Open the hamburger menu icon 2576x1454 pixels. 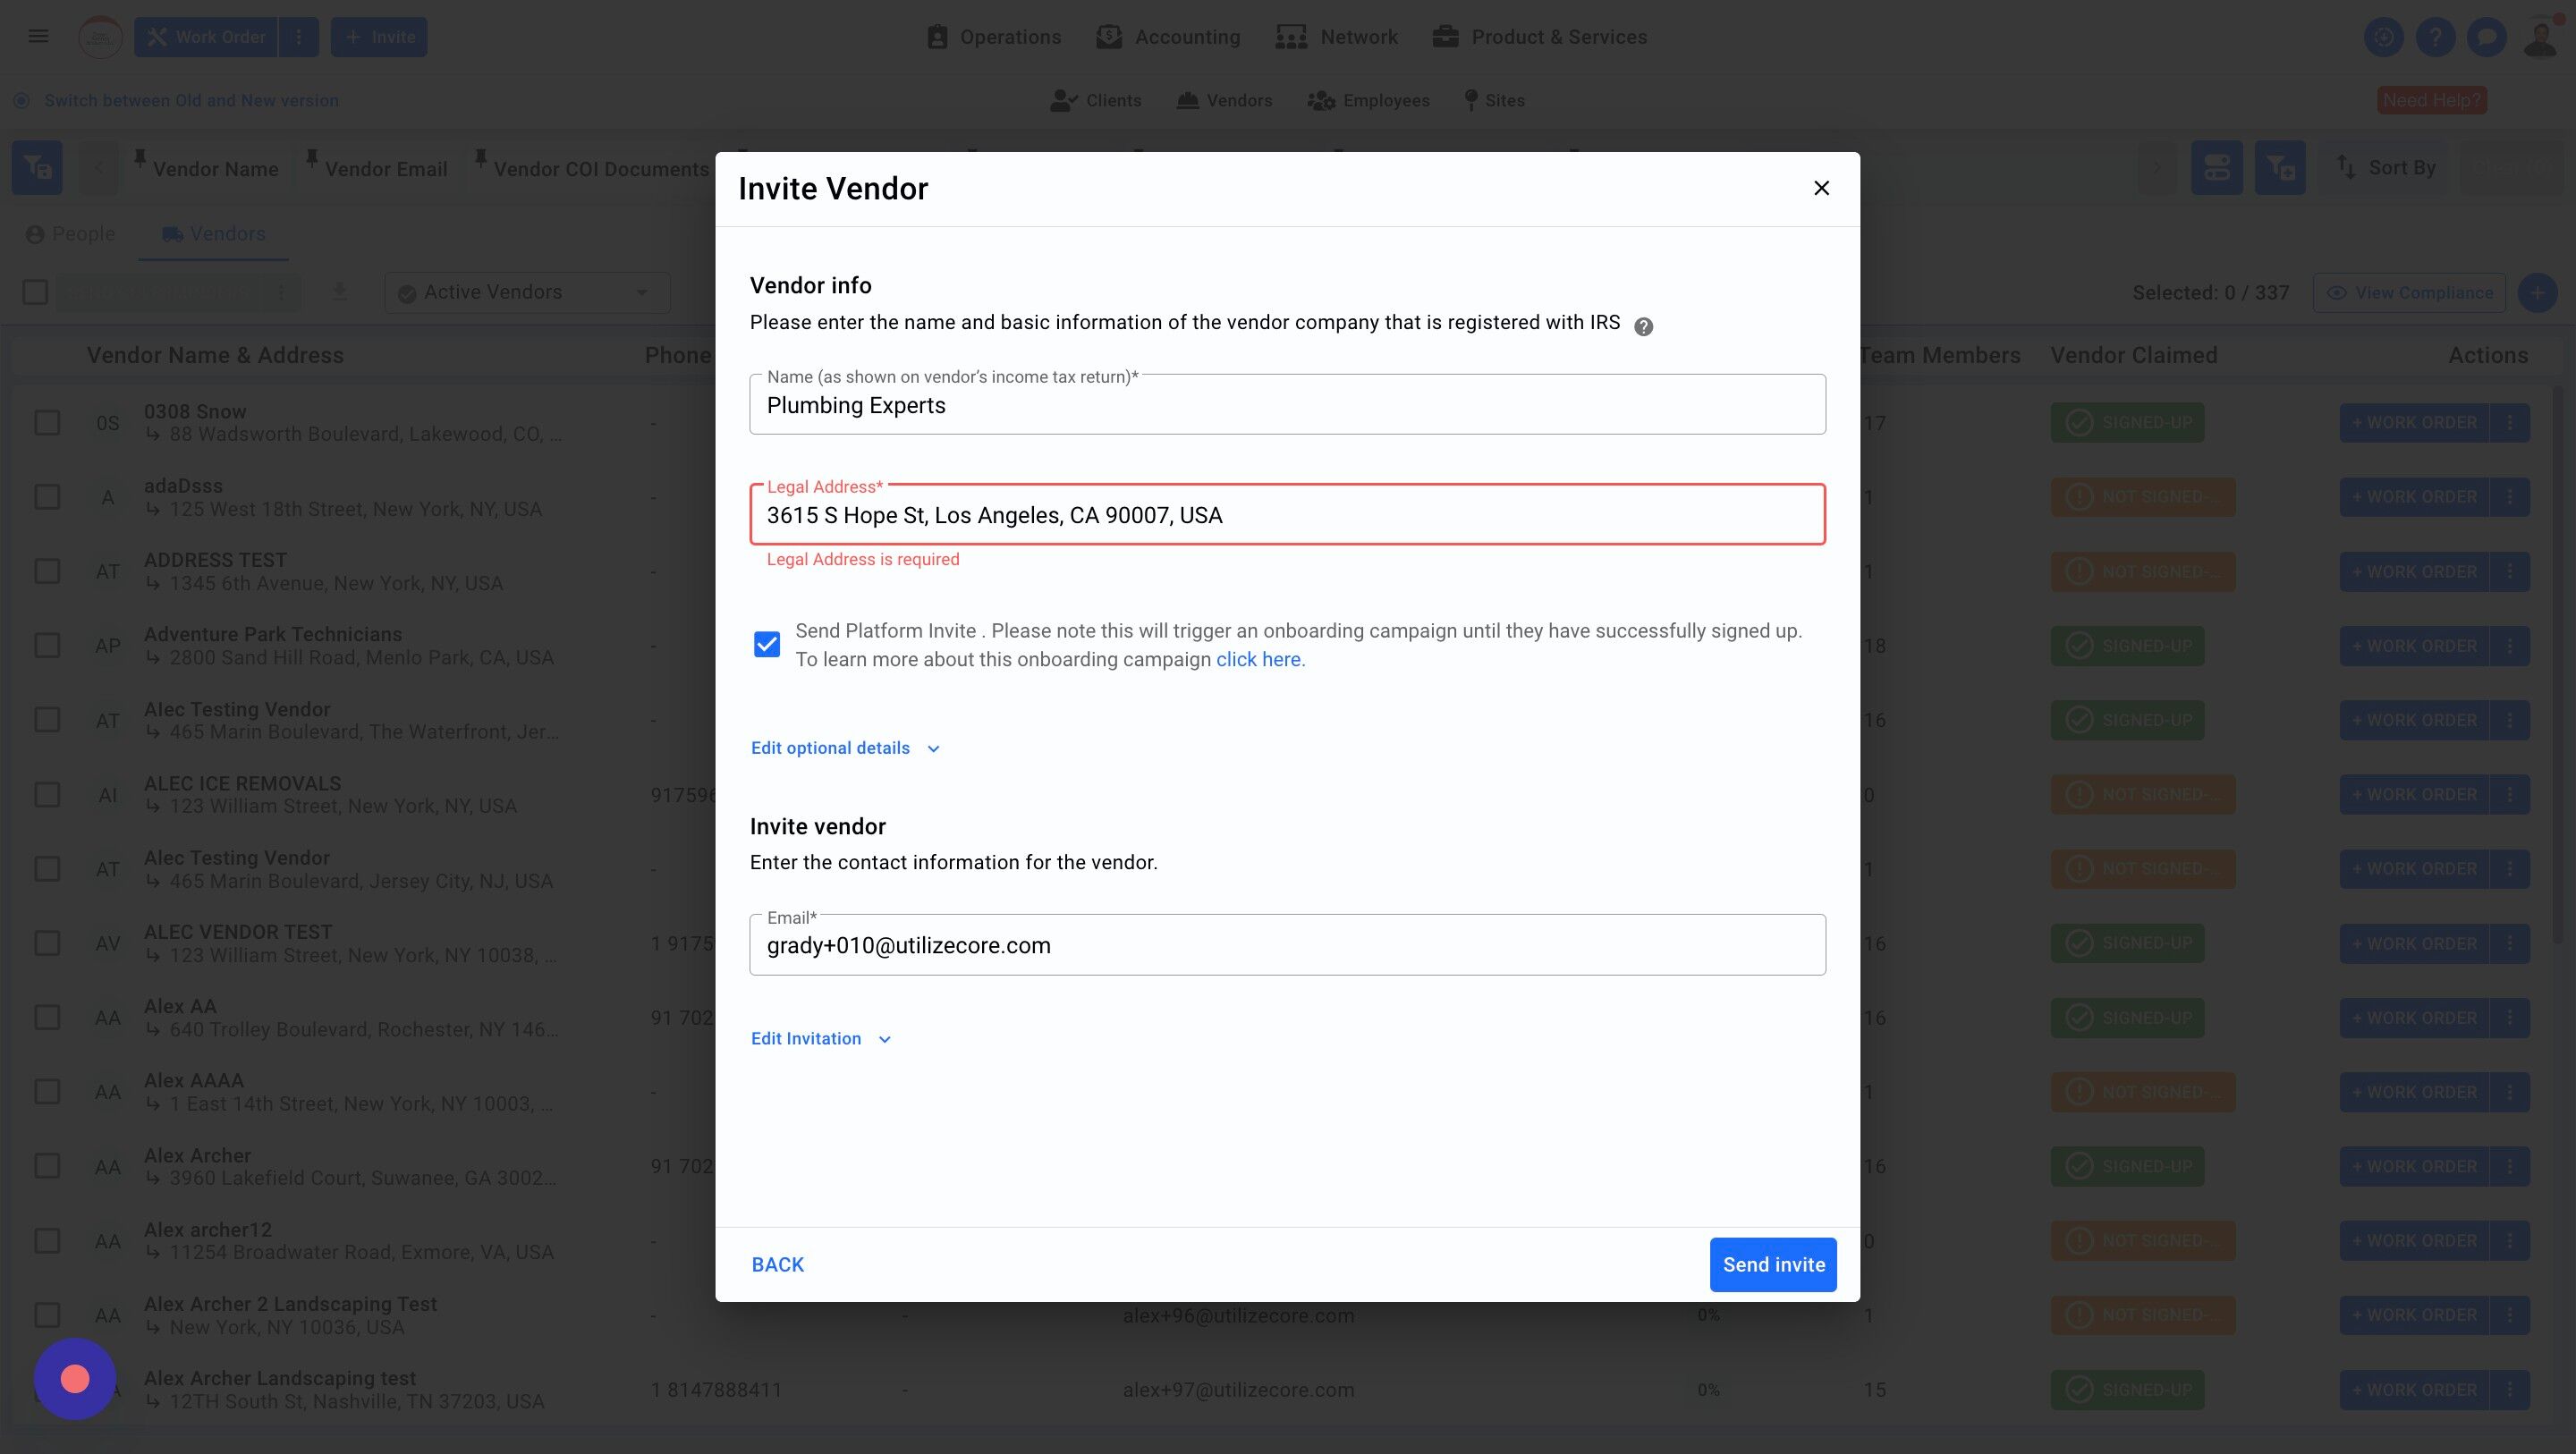[x=38, y=37]
